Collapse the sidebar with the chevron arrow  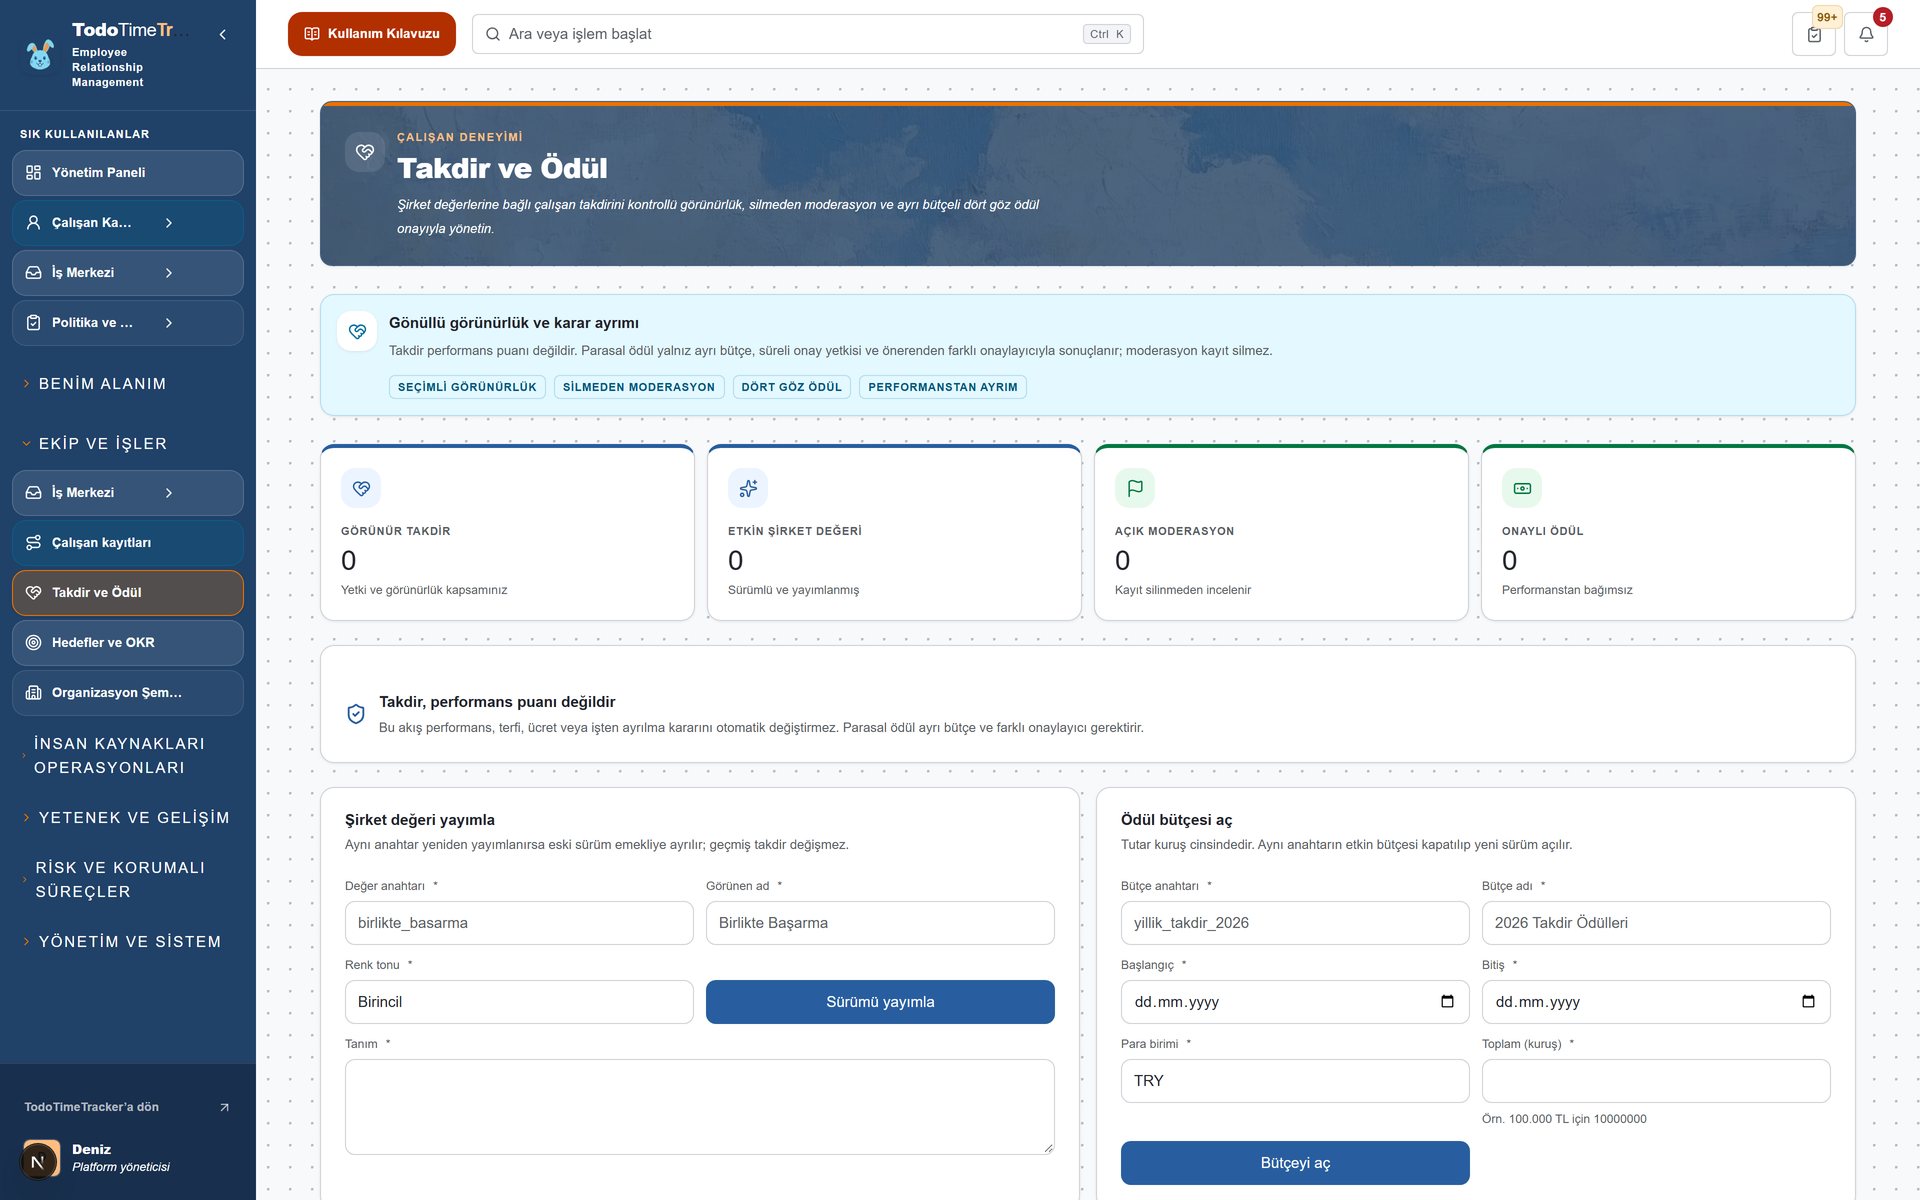click(x=222, y=35)
